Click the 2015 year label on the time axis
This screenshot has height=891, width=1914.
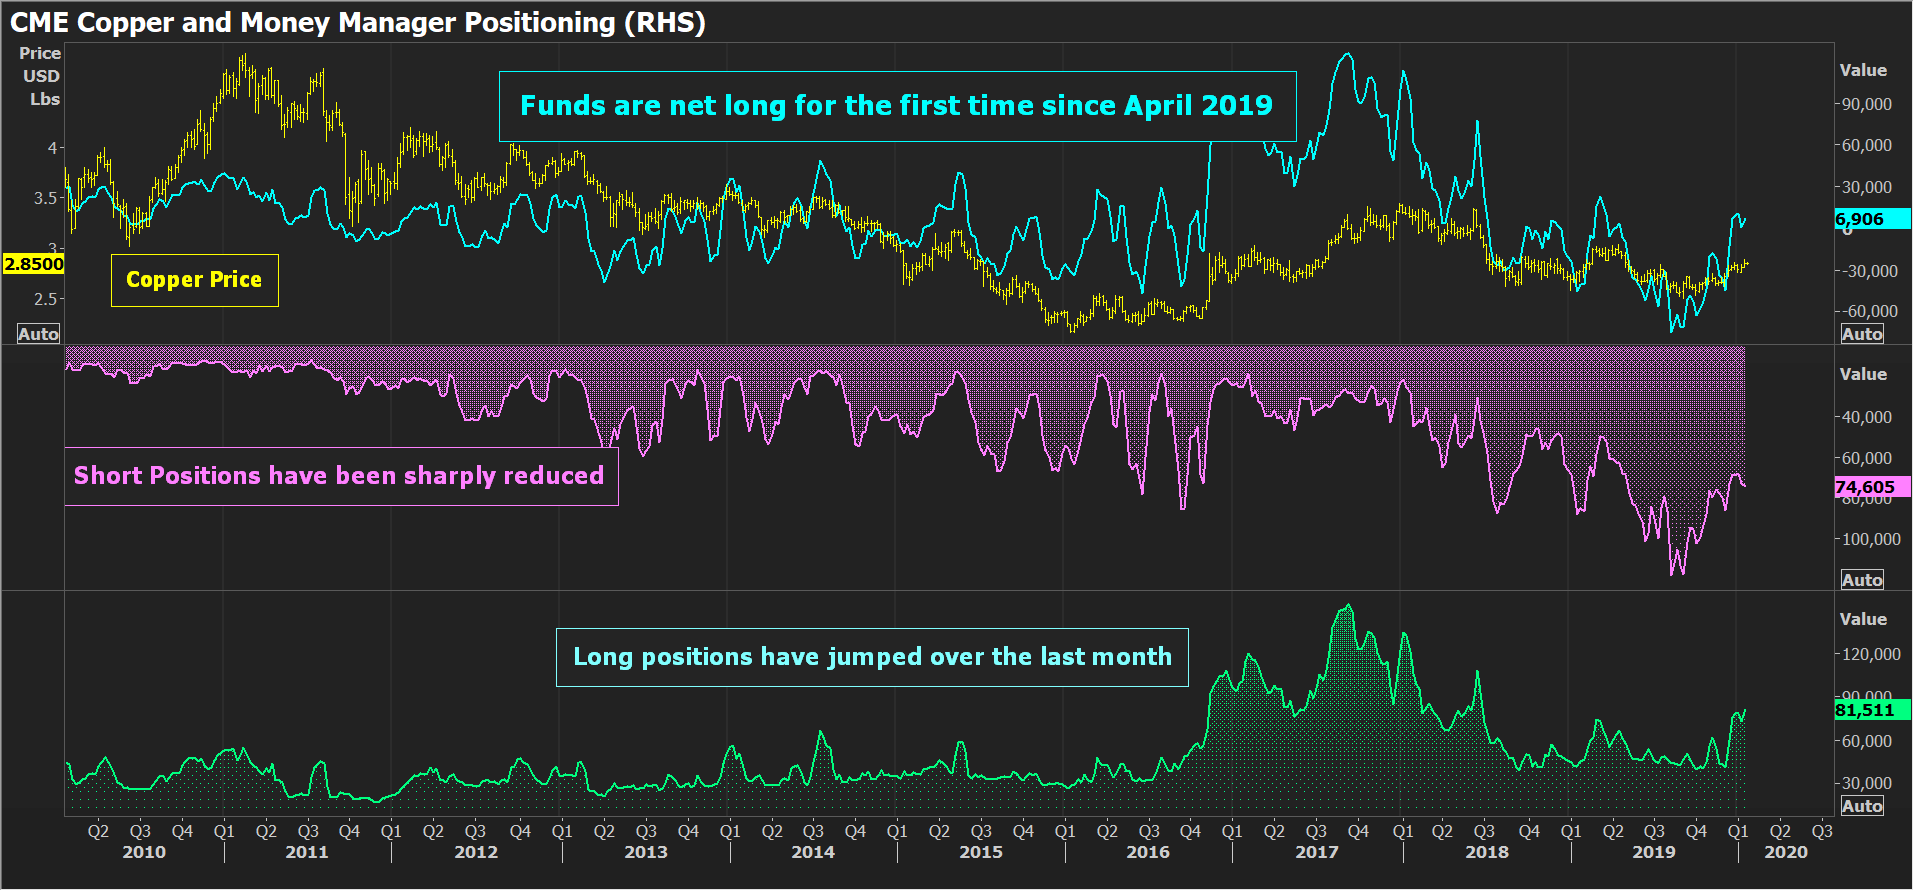(980, 852)
